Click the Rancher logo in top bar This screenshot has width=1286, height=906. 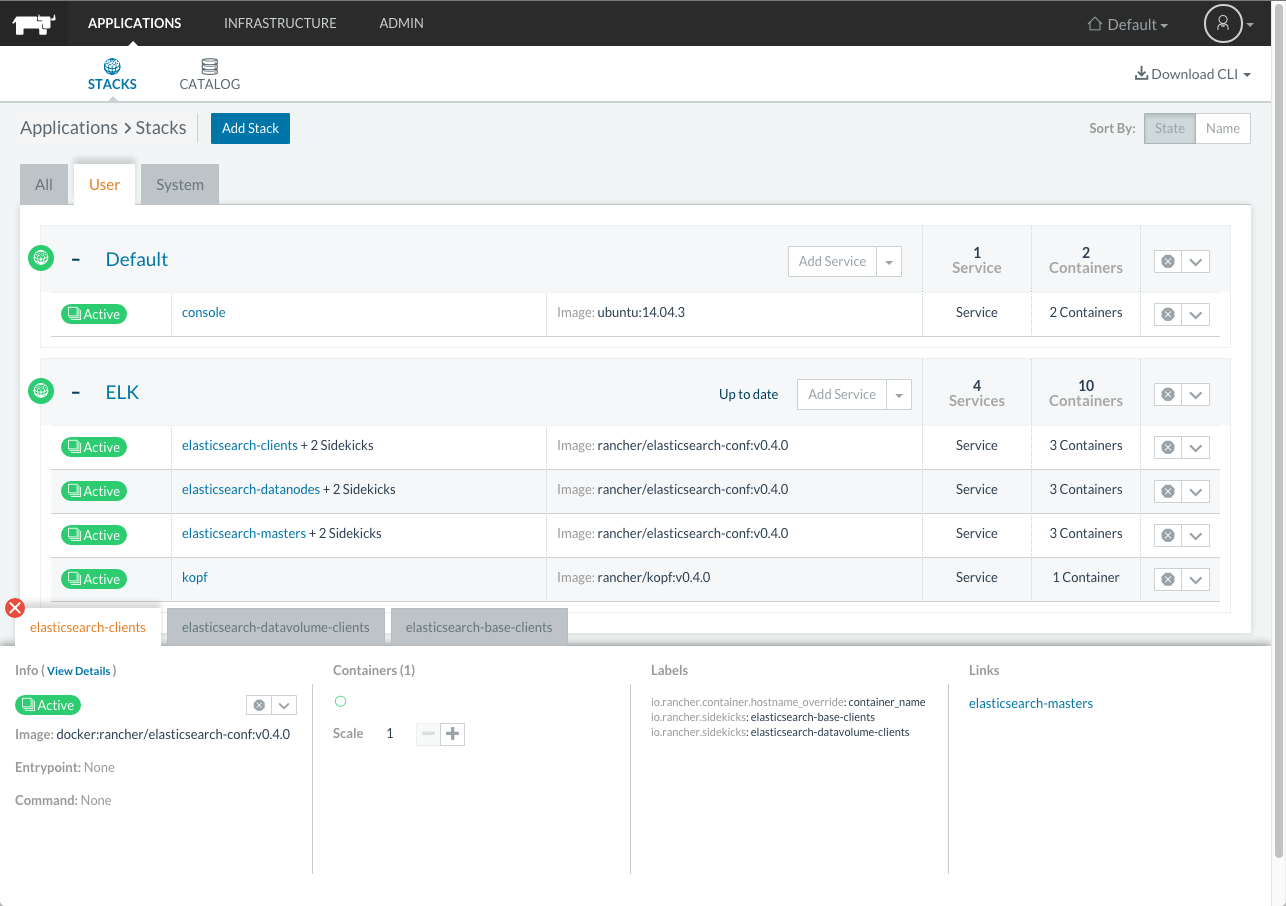[33, 23]
